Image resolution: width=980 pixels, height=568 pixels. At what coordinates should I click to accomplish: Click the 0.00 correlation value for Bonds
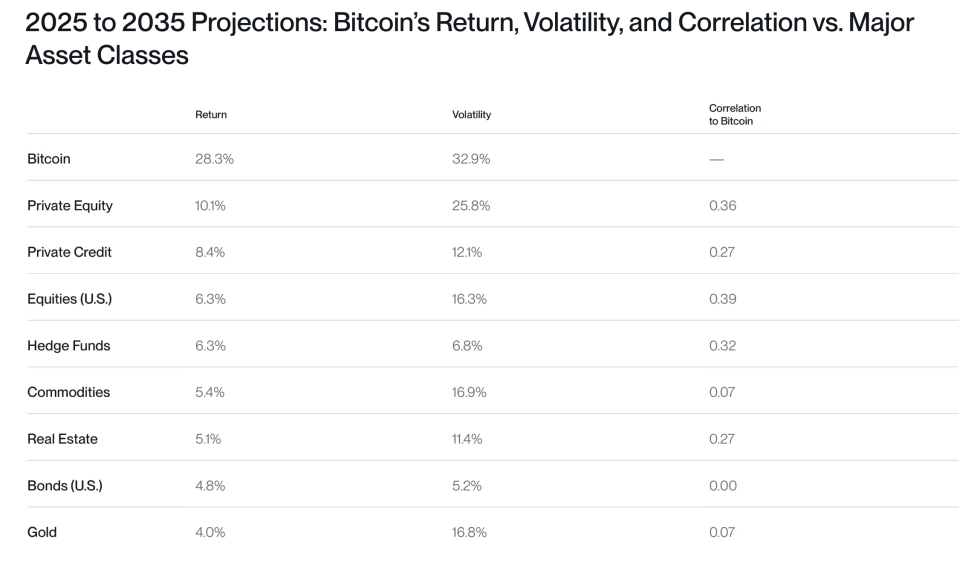722,486
